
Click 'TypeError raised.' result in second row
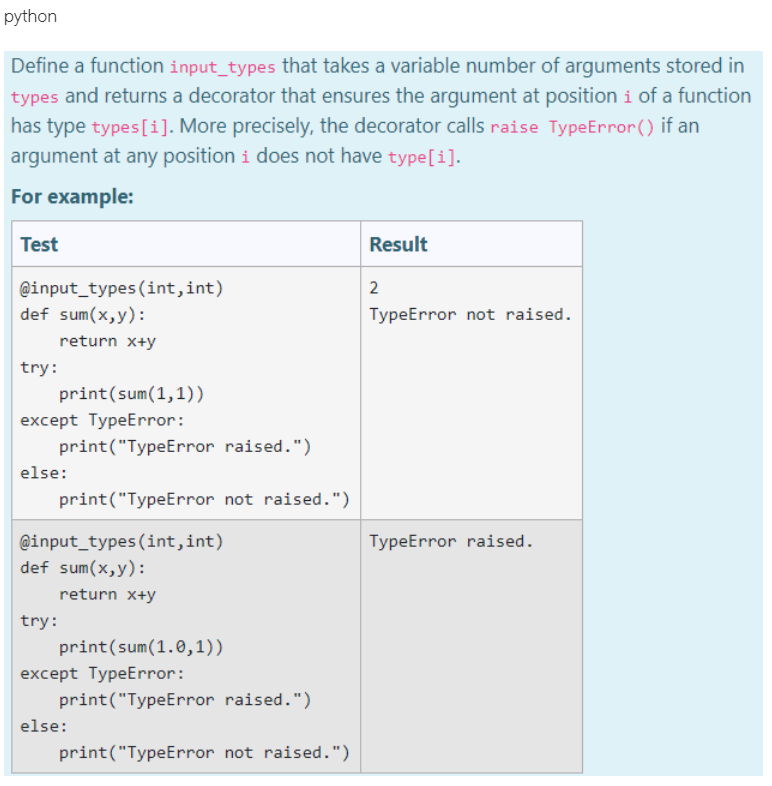coord(451,541)
